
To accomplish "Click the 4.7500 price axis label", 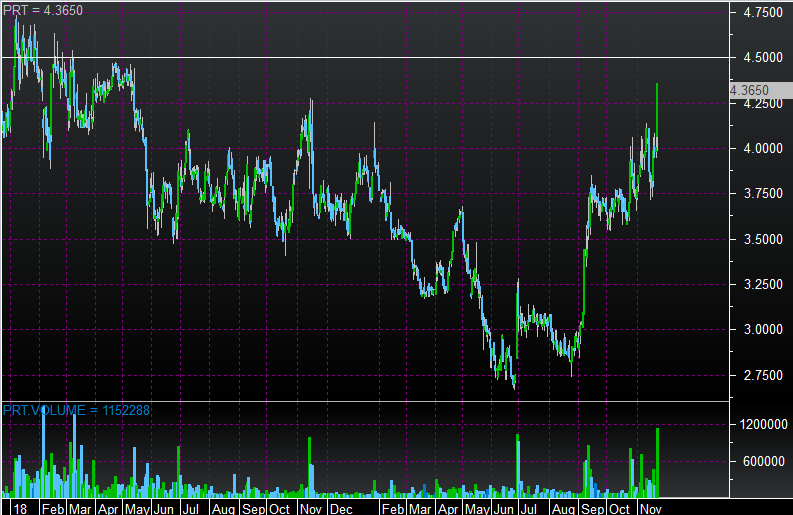I will coord(755,14).
